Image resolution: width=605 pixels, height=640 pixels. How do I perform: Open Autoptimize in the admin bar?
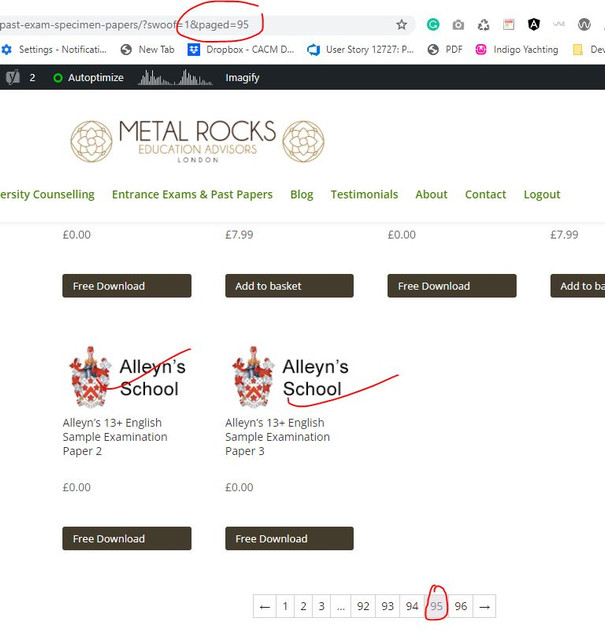[x=89, y=78]
